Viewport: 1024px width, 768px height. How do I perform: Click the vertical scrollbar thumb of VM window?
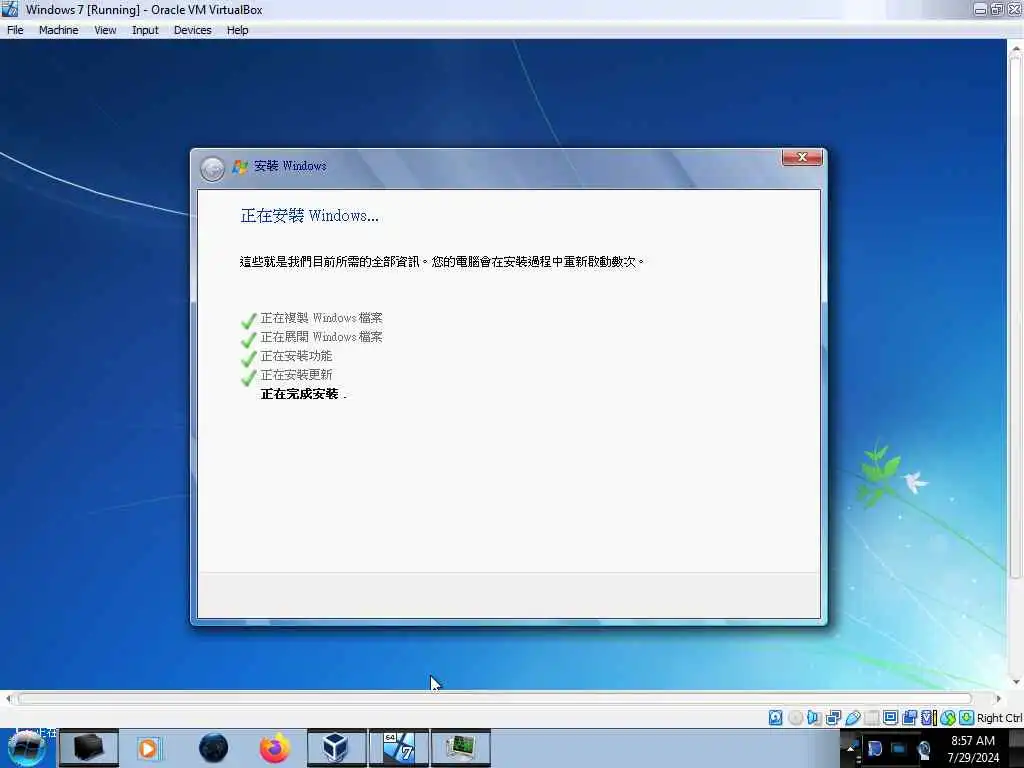(x=1016, y=317)
